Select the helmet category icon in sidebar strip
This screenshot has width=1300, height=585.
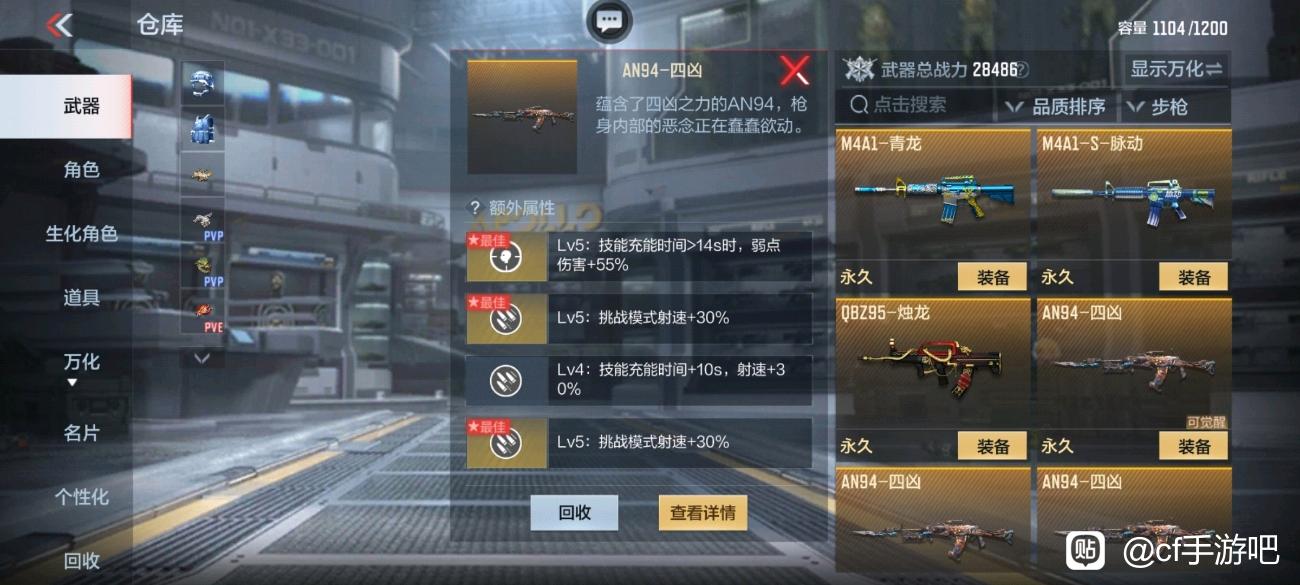coord(202,83)
